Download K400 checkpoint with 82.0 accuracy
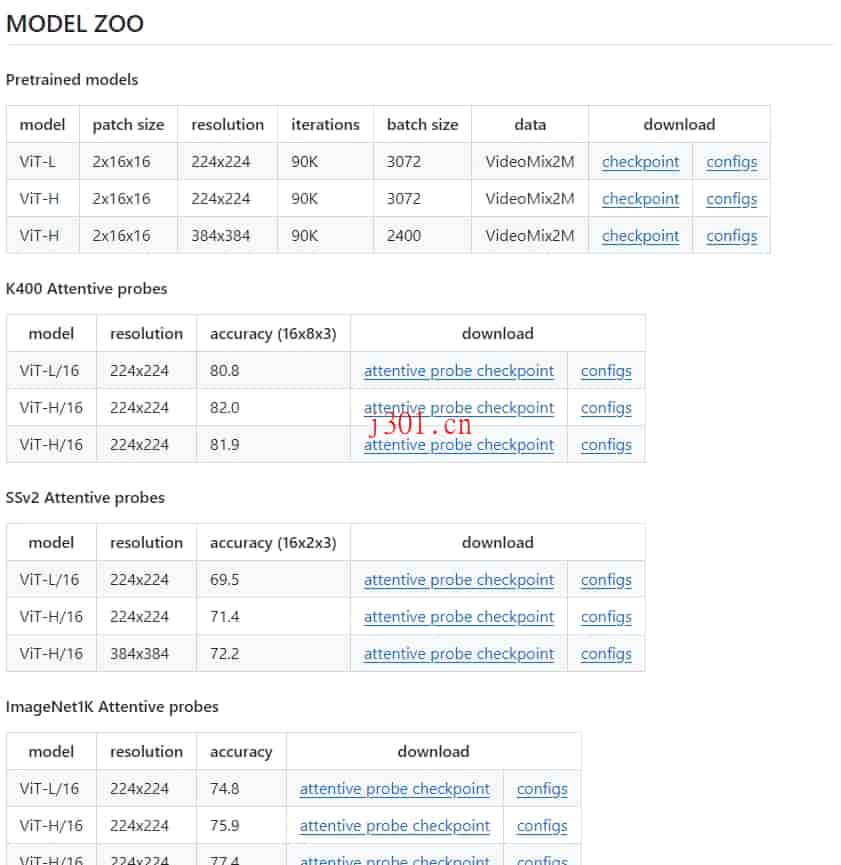 (459, 408)
